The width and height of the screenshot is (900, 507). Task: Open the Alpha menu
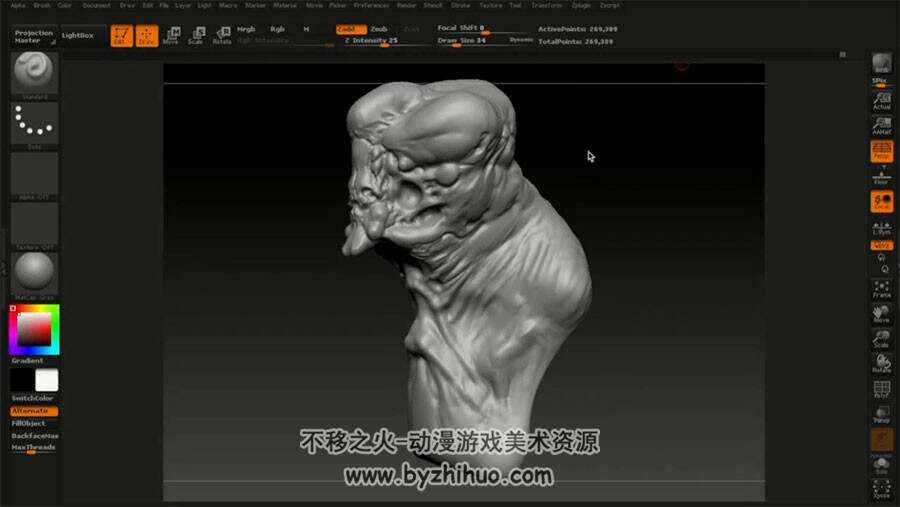[x=18, y=5]
